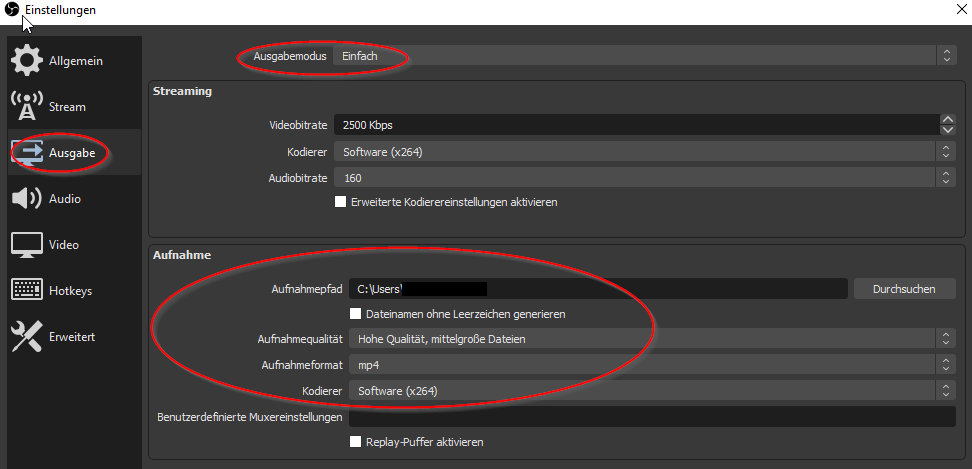Increase Videobitrate with up arrow

tap(947, 120)
